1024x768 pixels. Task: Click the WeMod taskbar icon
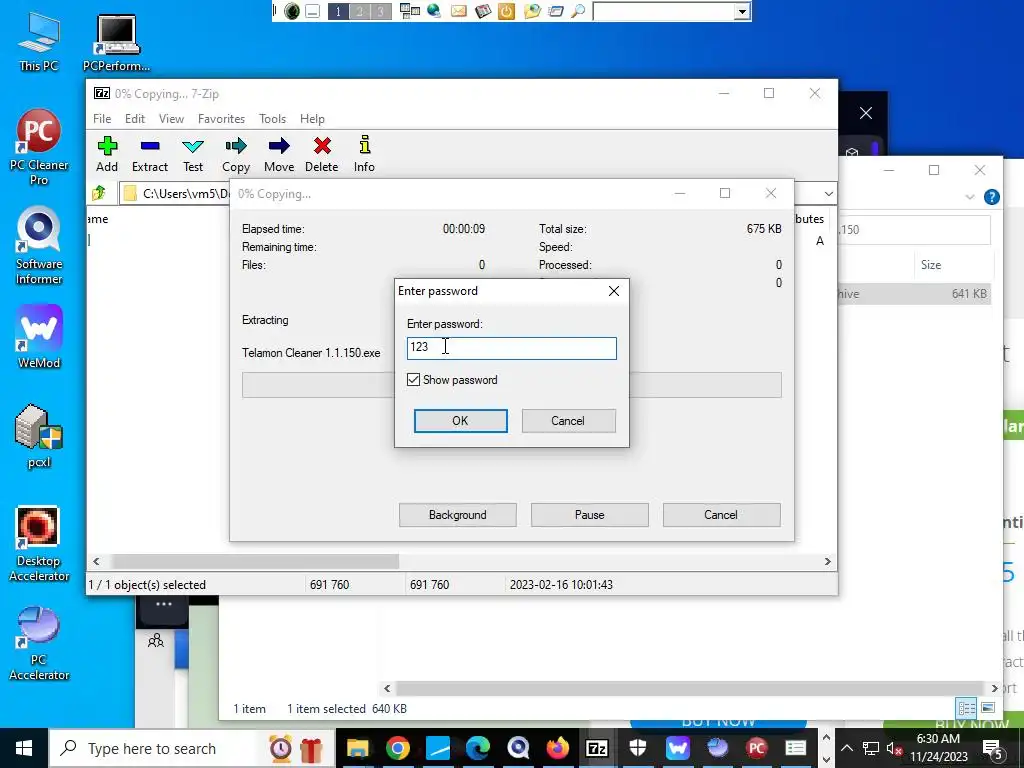coord(677,748)
